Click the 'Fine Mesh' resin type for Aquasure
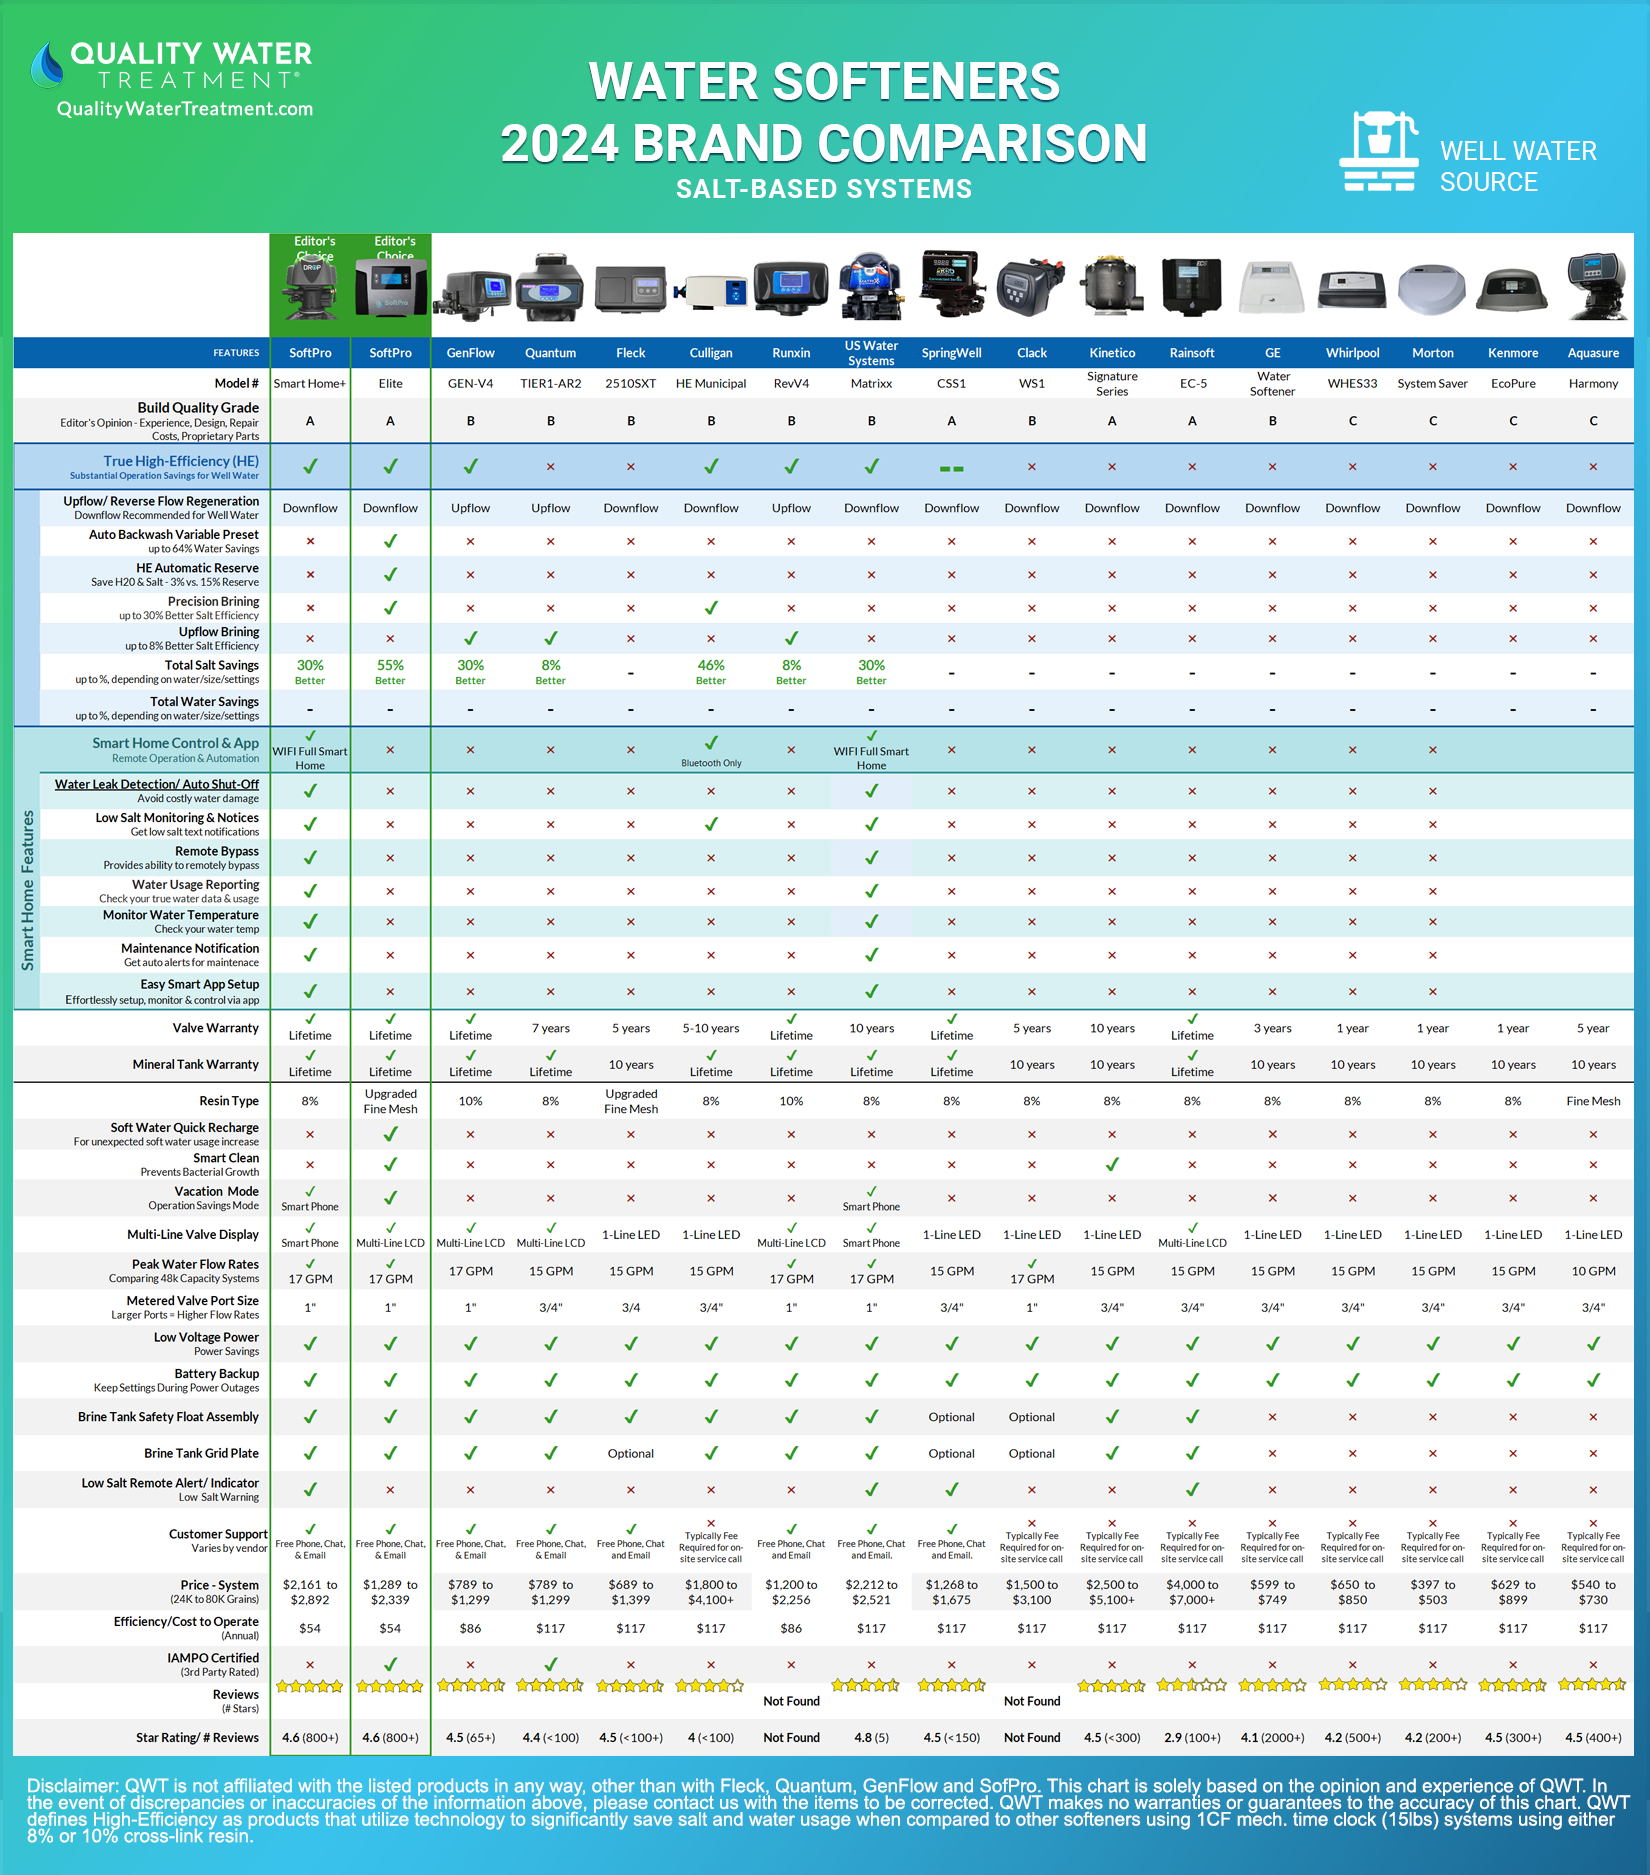Image resolution: width=1650 pixels, height=1875 pixels. [1593, 1101]
